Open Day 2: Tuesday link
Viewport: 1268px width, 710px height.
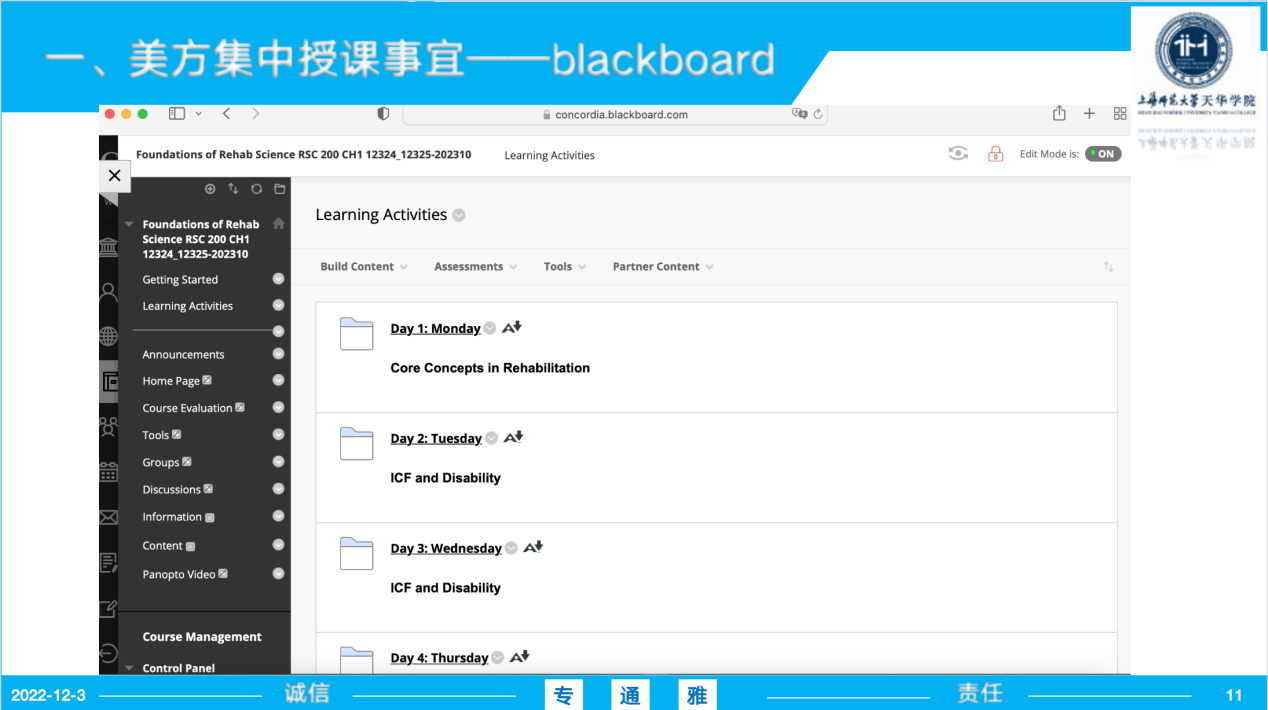(x=436, y=439)
